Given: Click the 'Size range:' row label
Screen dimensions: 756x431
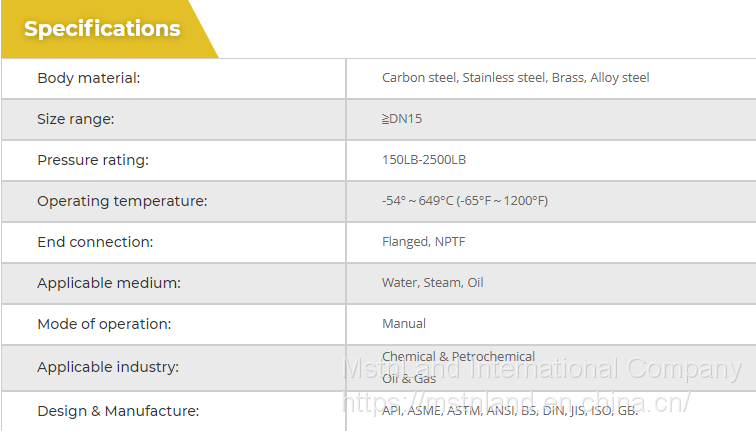Looking at the screenshot, I should pos(76,119).
